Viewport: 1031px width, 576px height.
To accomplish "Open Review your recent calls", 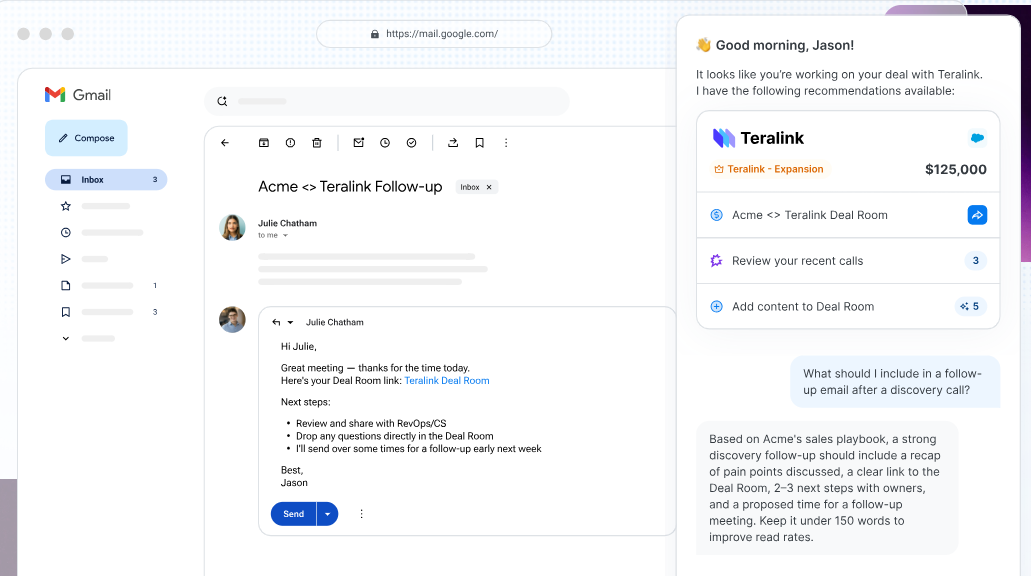I will tap(848, 261).
